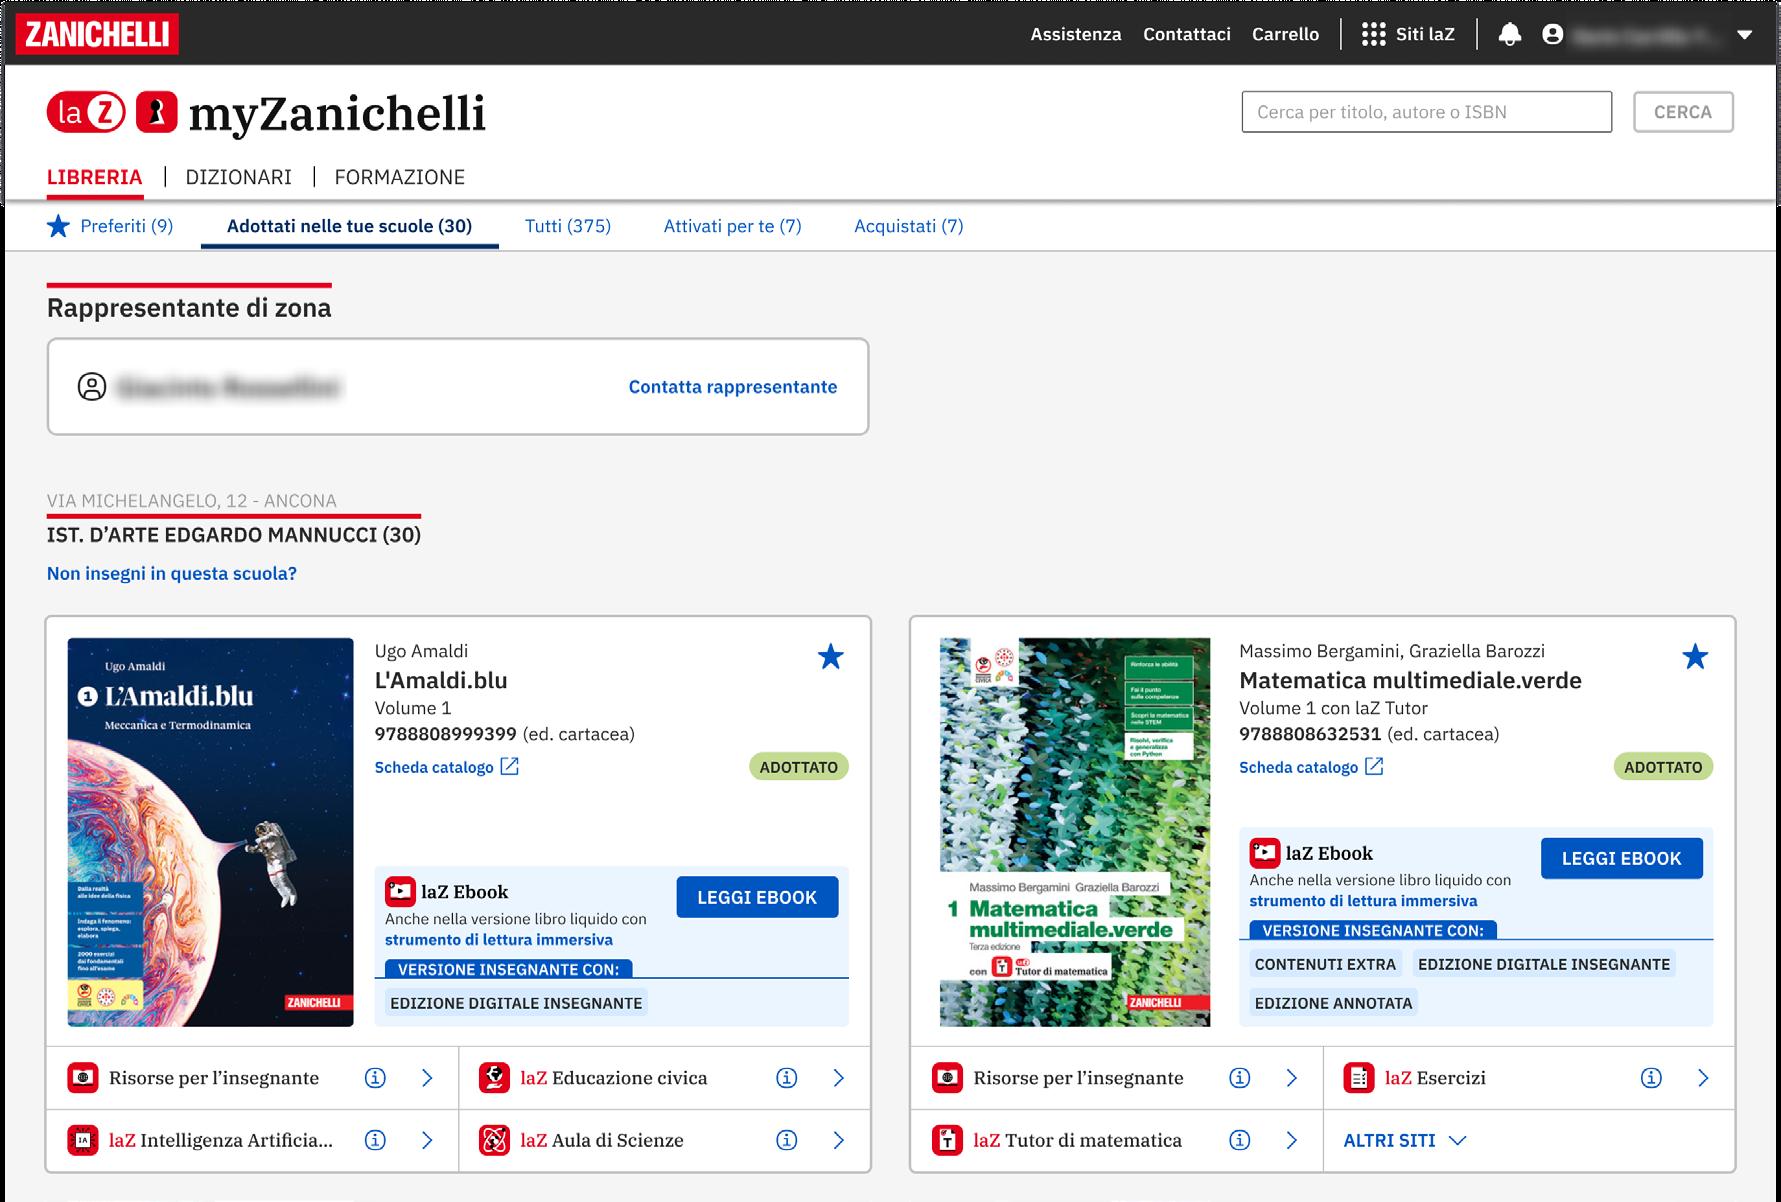Open laZ Intelligenza Artificiale icon

83,1140
